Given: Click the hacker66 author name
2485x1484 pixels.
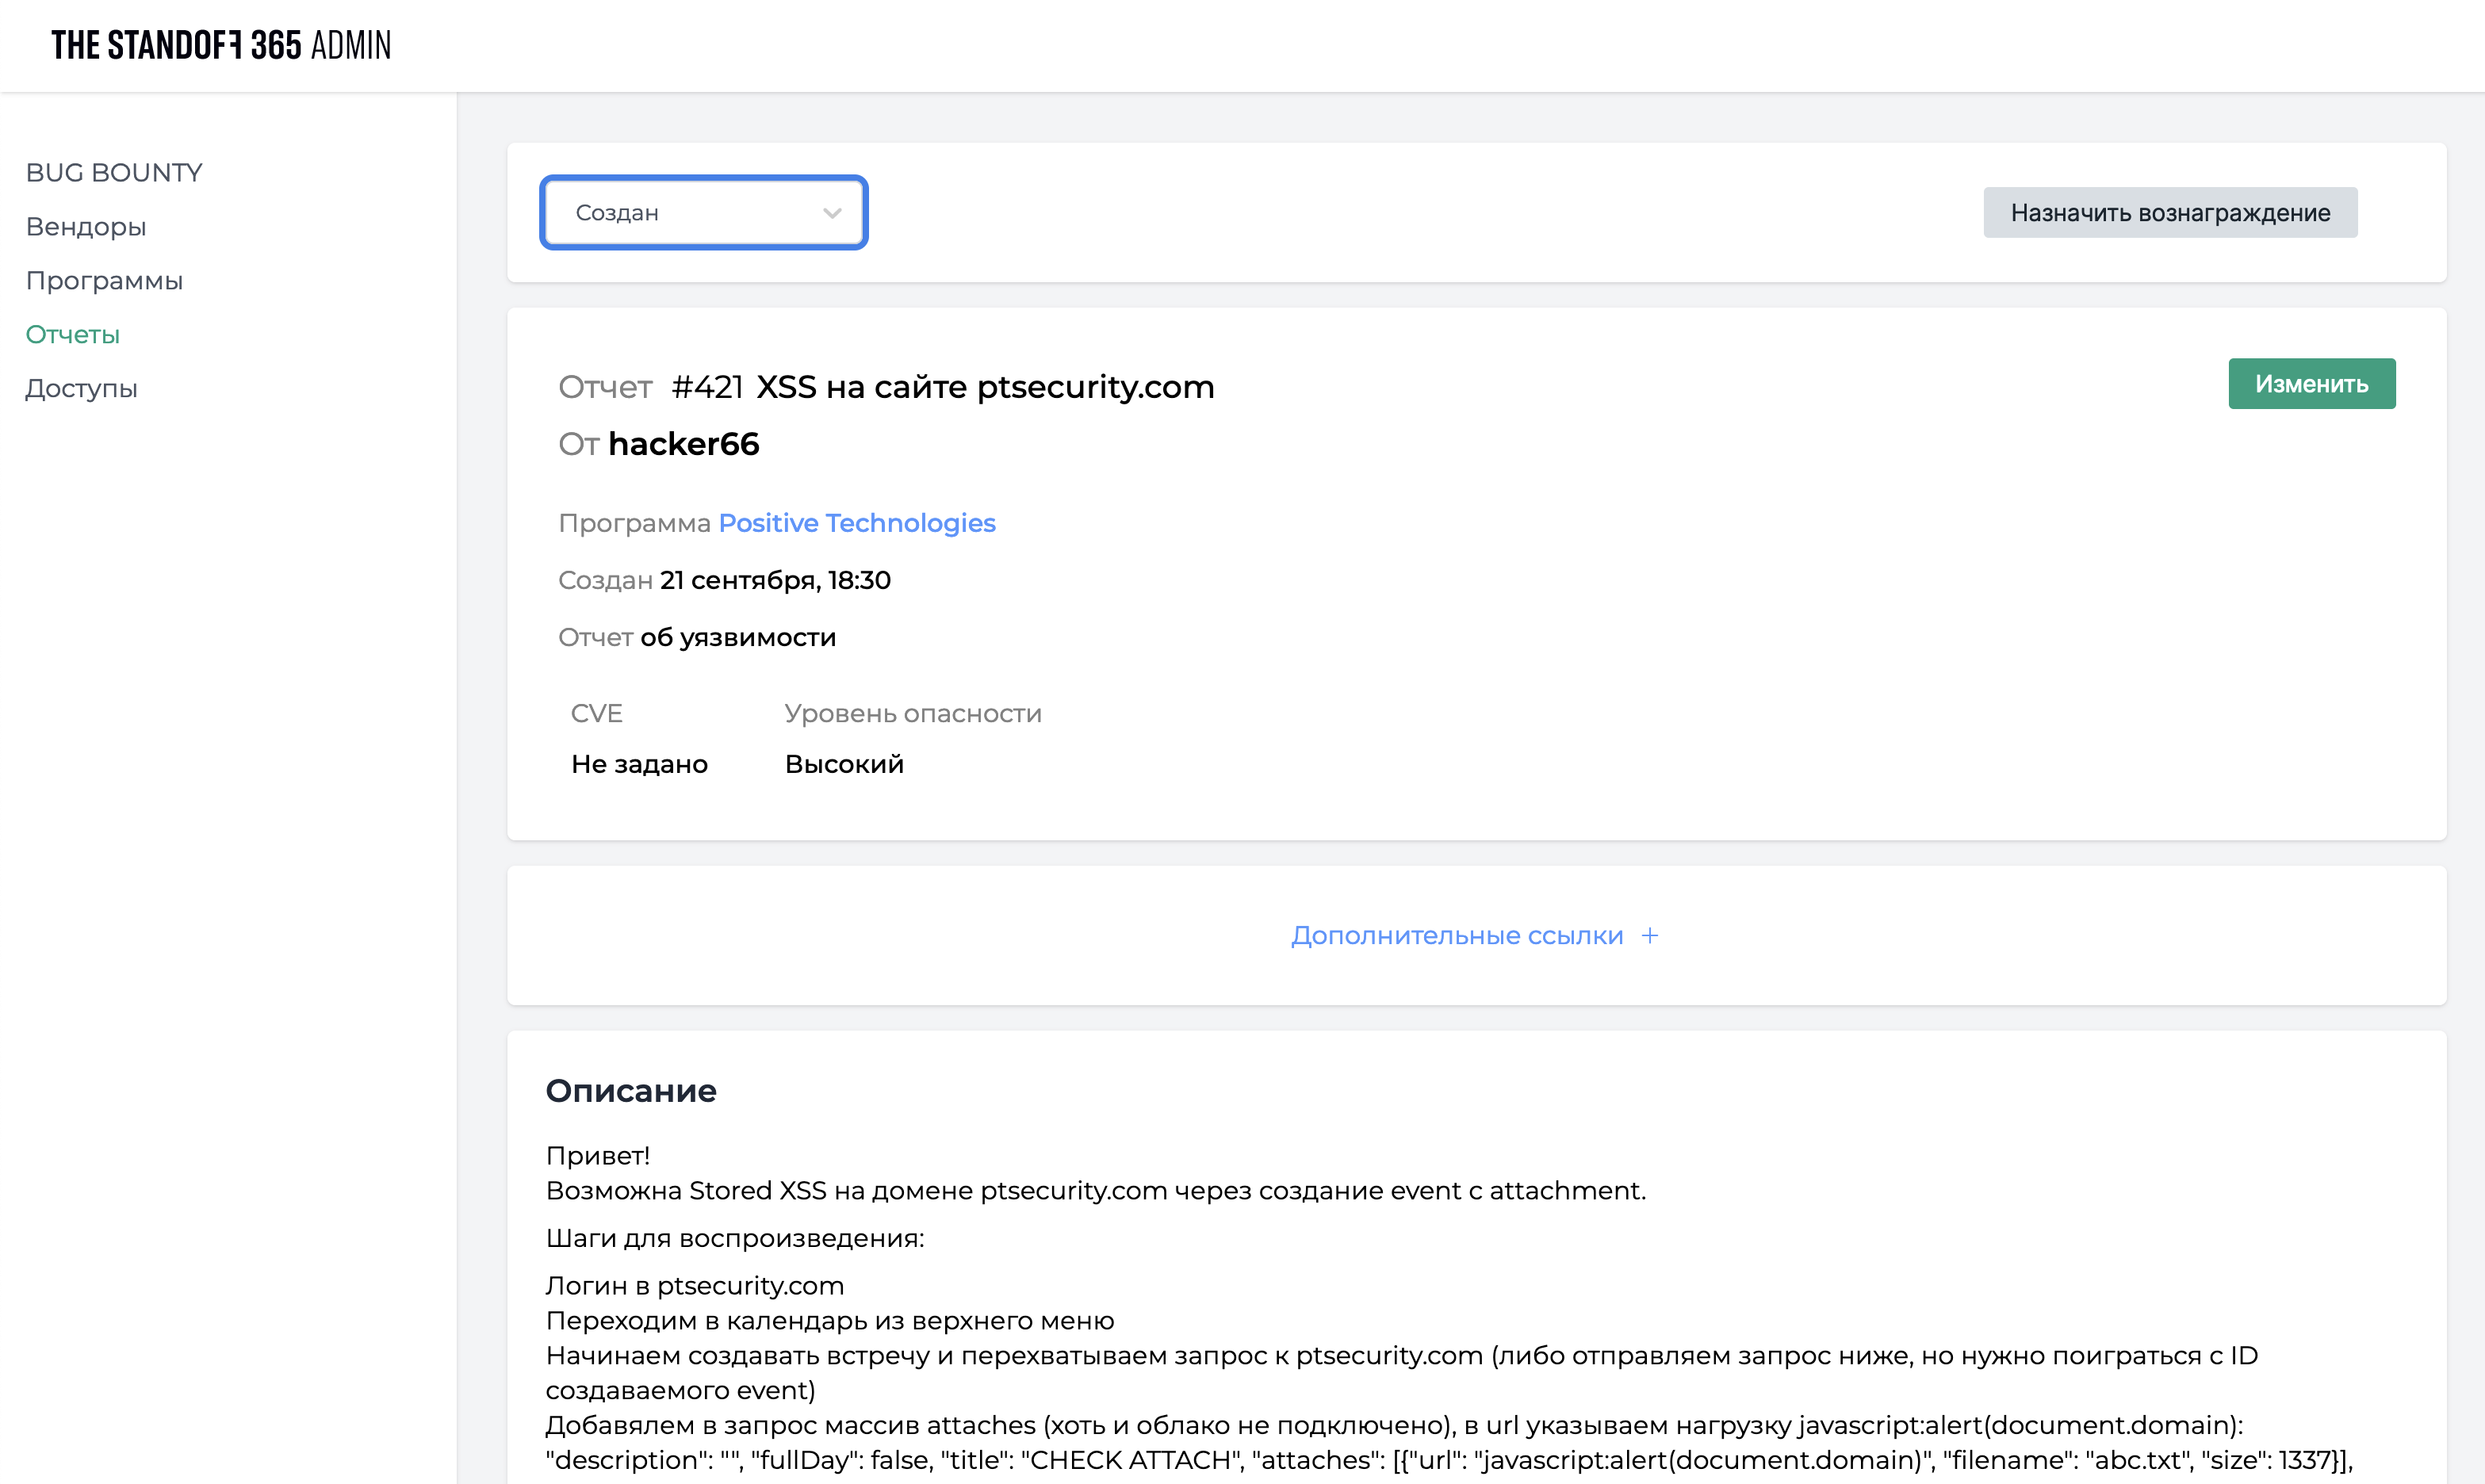Looking at the screenshot, I should pos(683,444).
